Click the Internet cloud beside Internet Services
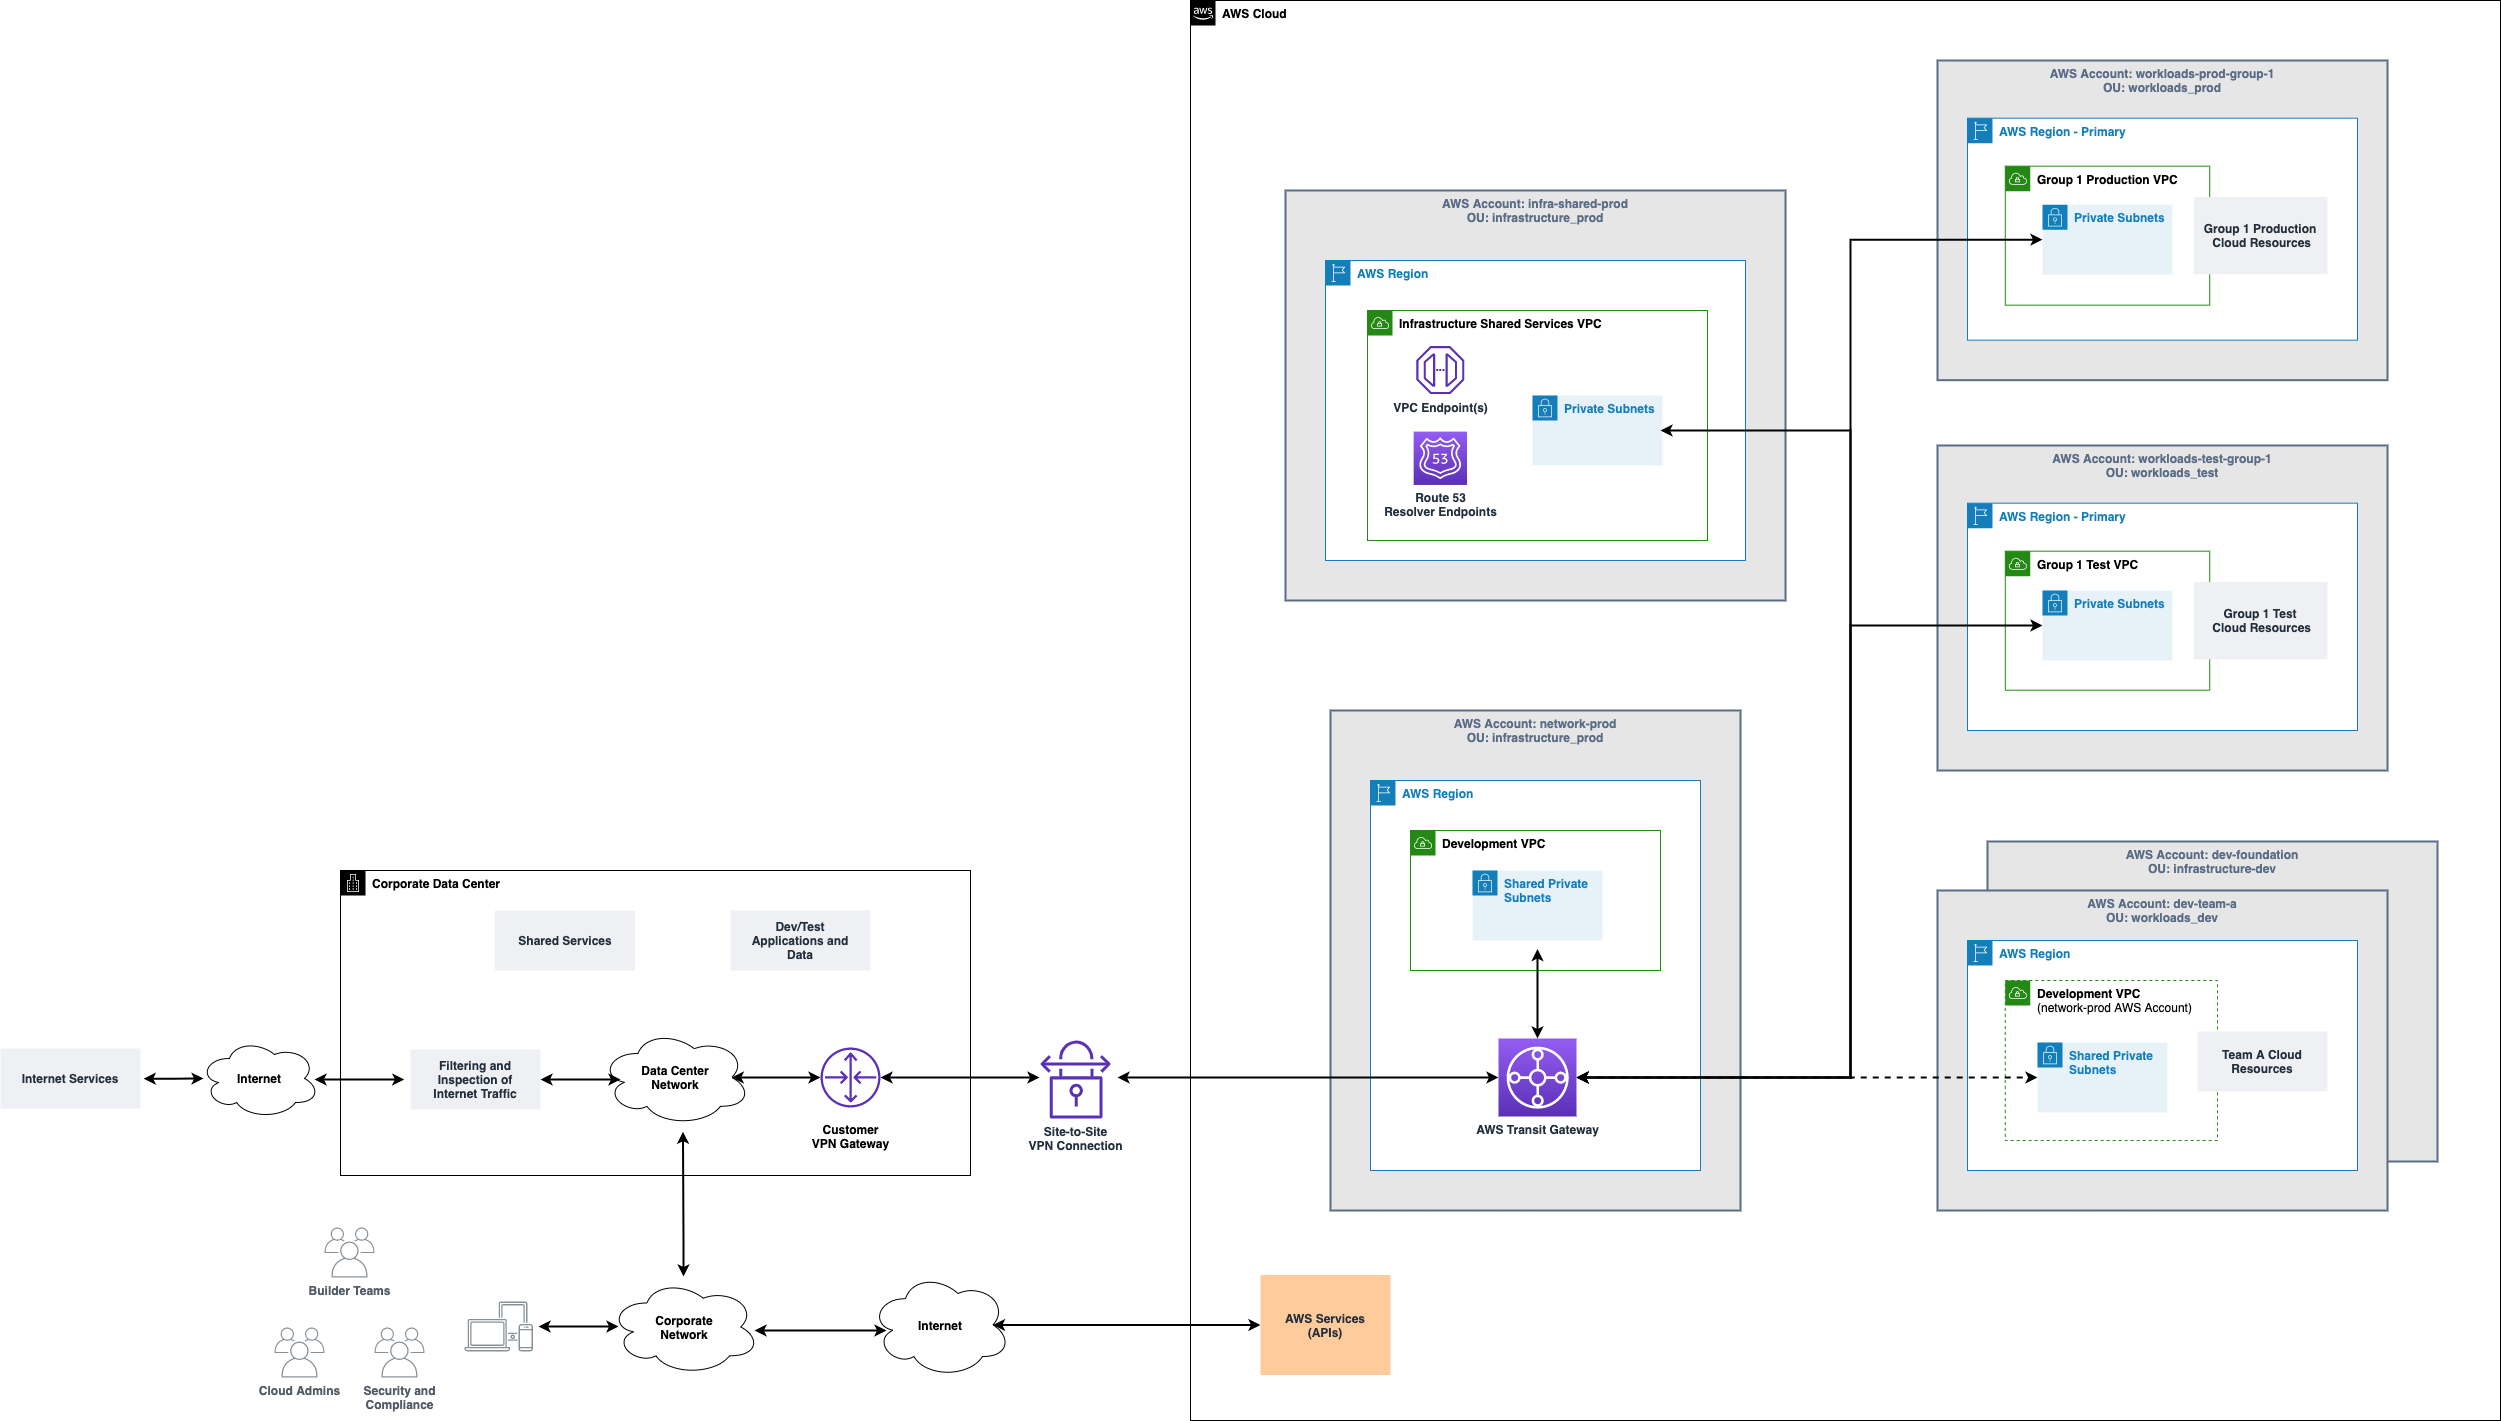The width and height of the screenshot is (2501, 1421). tap(259, 1079)
